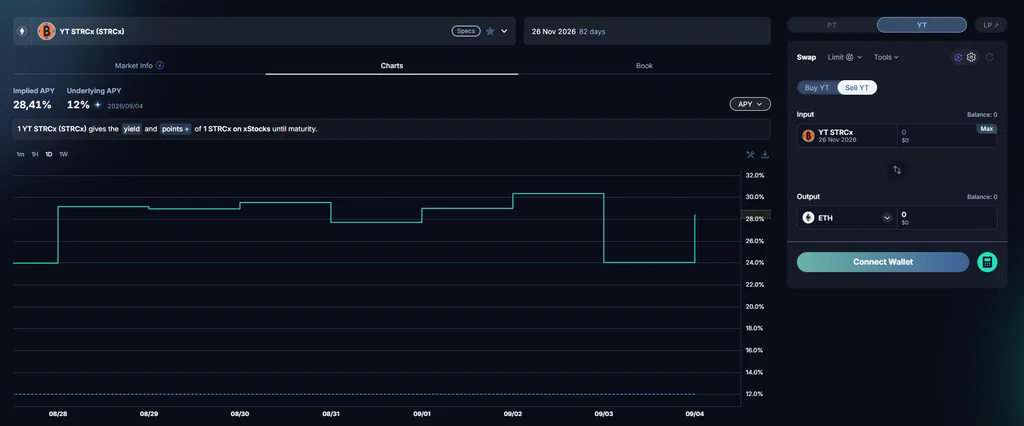The width and height of the screenshot is (1024, 426).
Task: Choose Sell YT option
Action: tap(857, 88)
